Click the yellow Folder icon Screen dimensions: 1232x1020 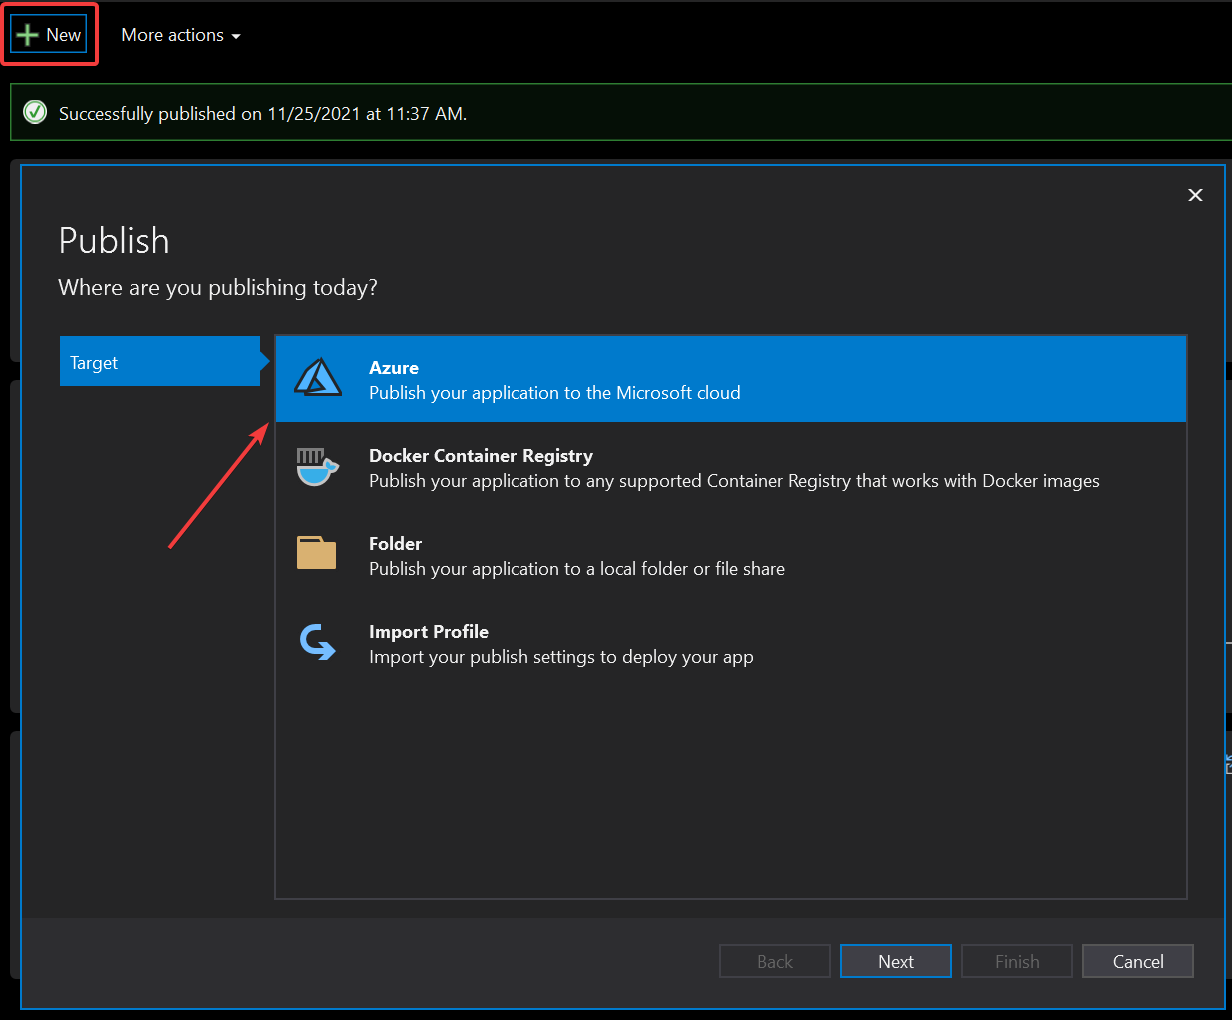pyautogui.click(x=317, y=553)
